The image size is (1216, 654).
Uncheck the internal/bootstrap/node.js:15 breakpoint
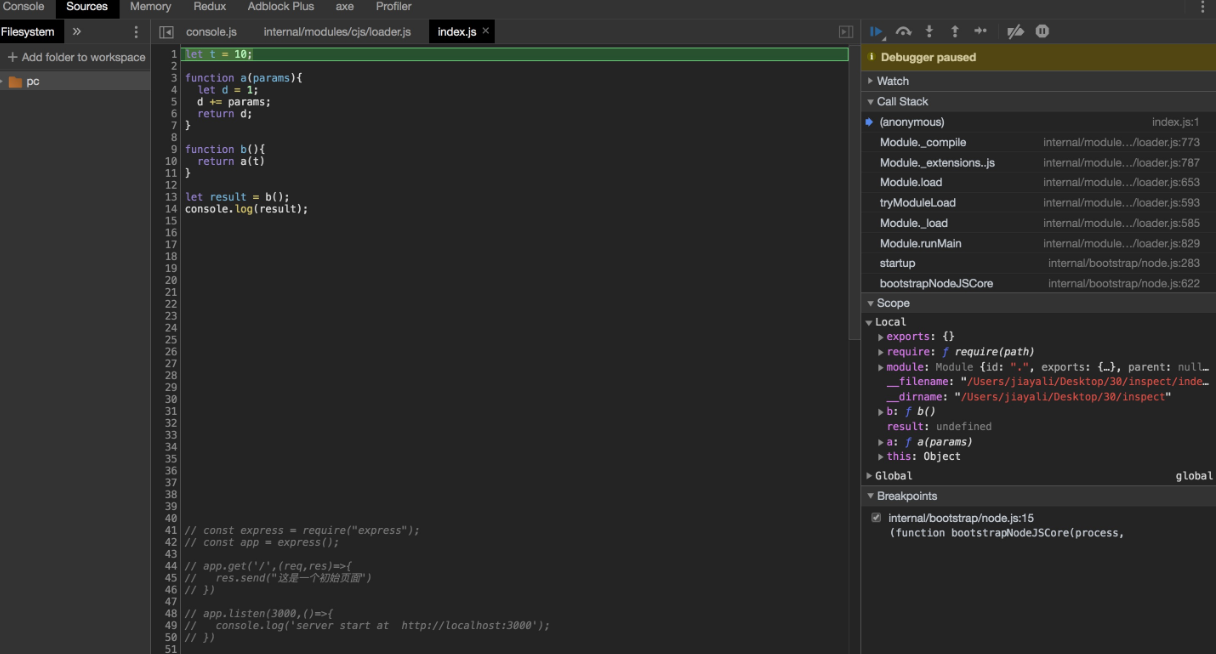tap(877, 518)
